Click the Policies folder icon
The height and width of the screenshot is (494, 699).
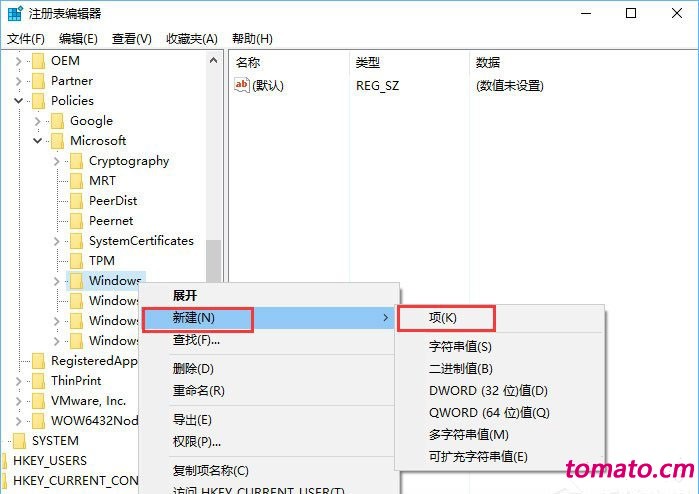click(x=39, y=101)
